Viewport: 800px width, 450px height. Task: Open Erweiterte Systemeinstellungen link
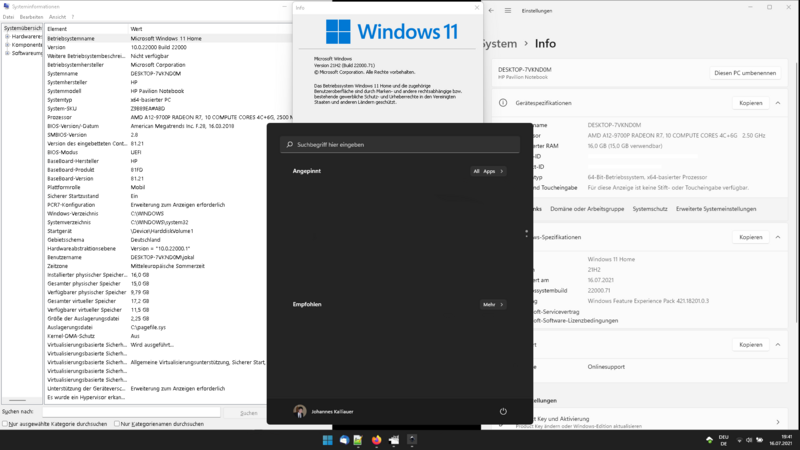click(x=716, y=209)
